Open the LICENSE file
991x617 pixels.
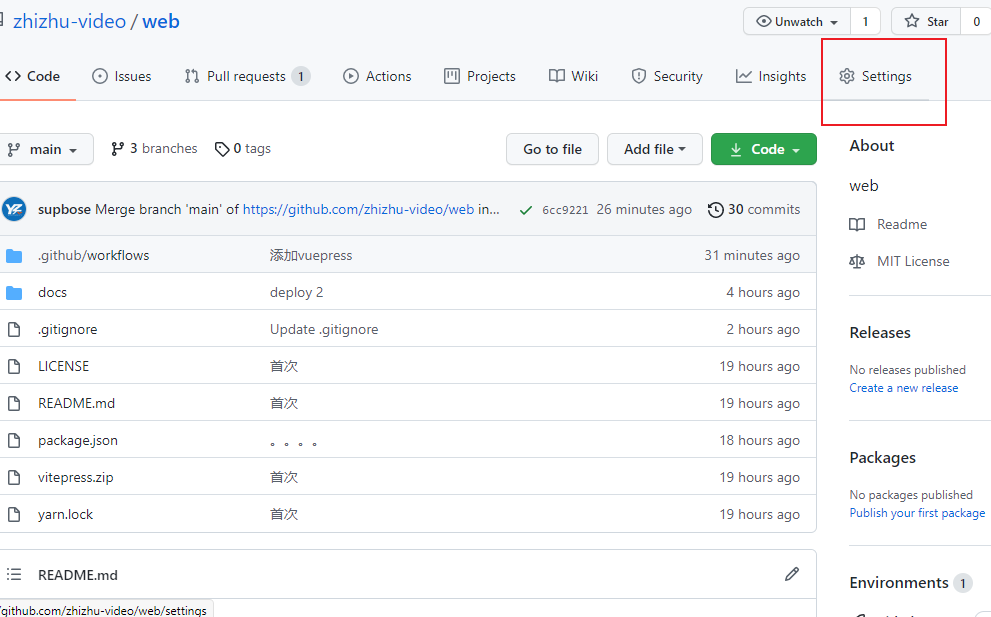63,367
